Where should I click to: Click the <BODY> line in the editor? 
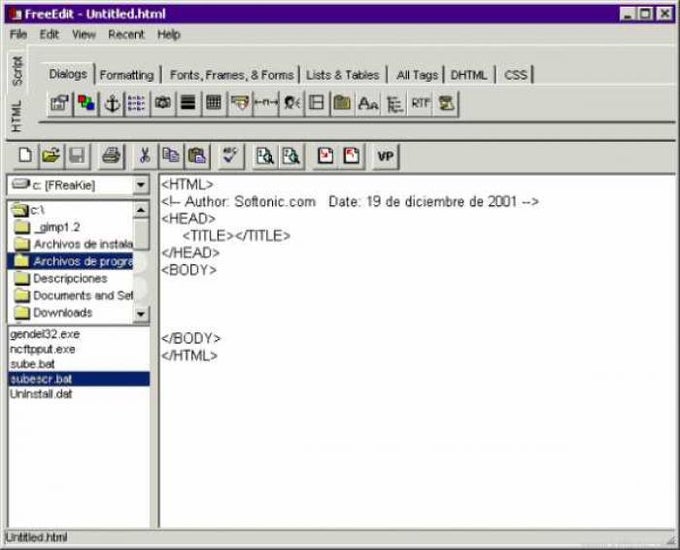(189, 270)
